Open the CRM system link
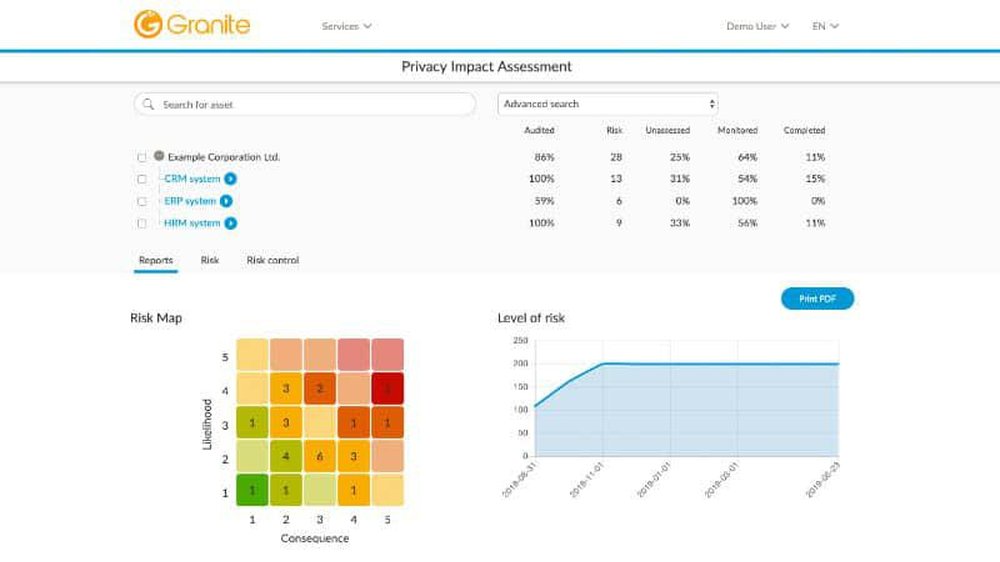1000x562 pixels. click(x=192, y=179)
